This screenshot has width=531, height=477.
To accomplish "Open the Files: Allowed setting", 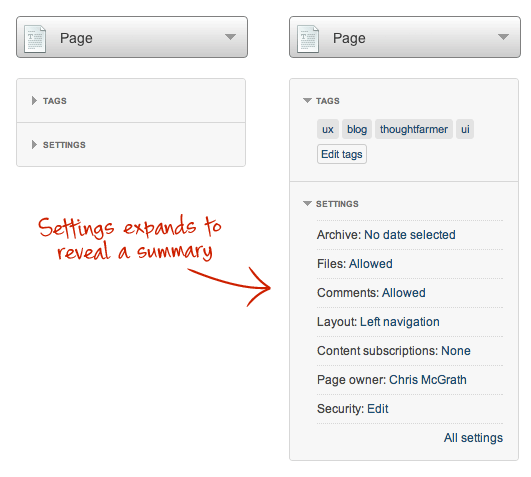I will coord(355,264).
